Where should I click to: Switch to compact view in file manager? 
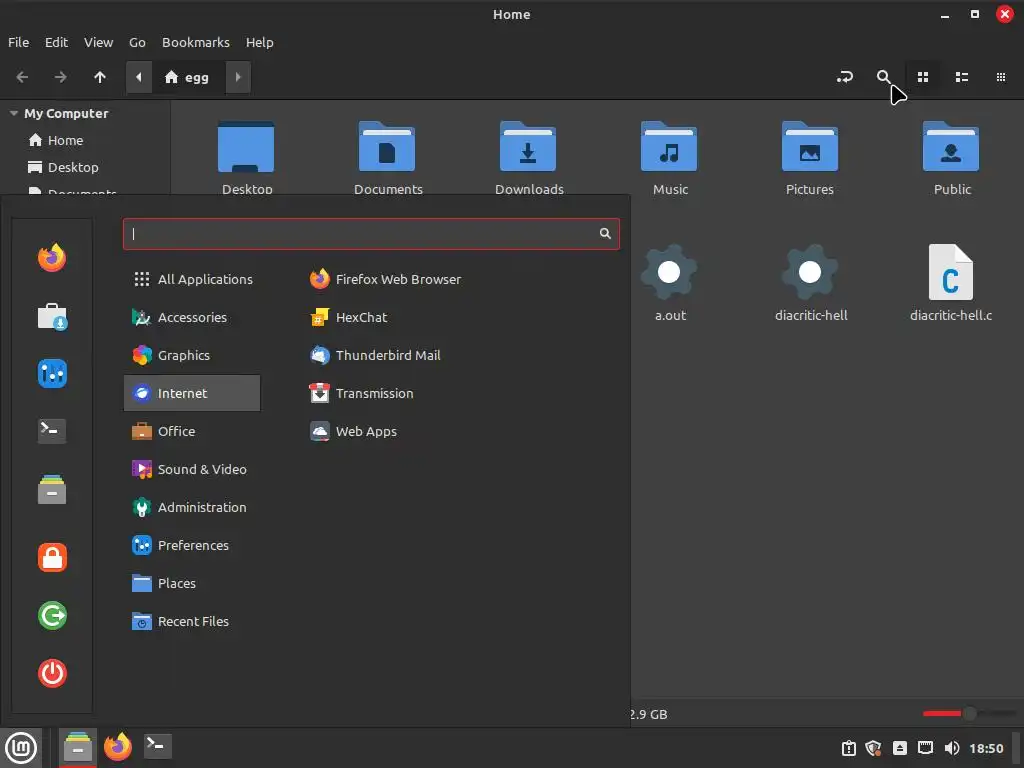click(x=1000, y=77)
